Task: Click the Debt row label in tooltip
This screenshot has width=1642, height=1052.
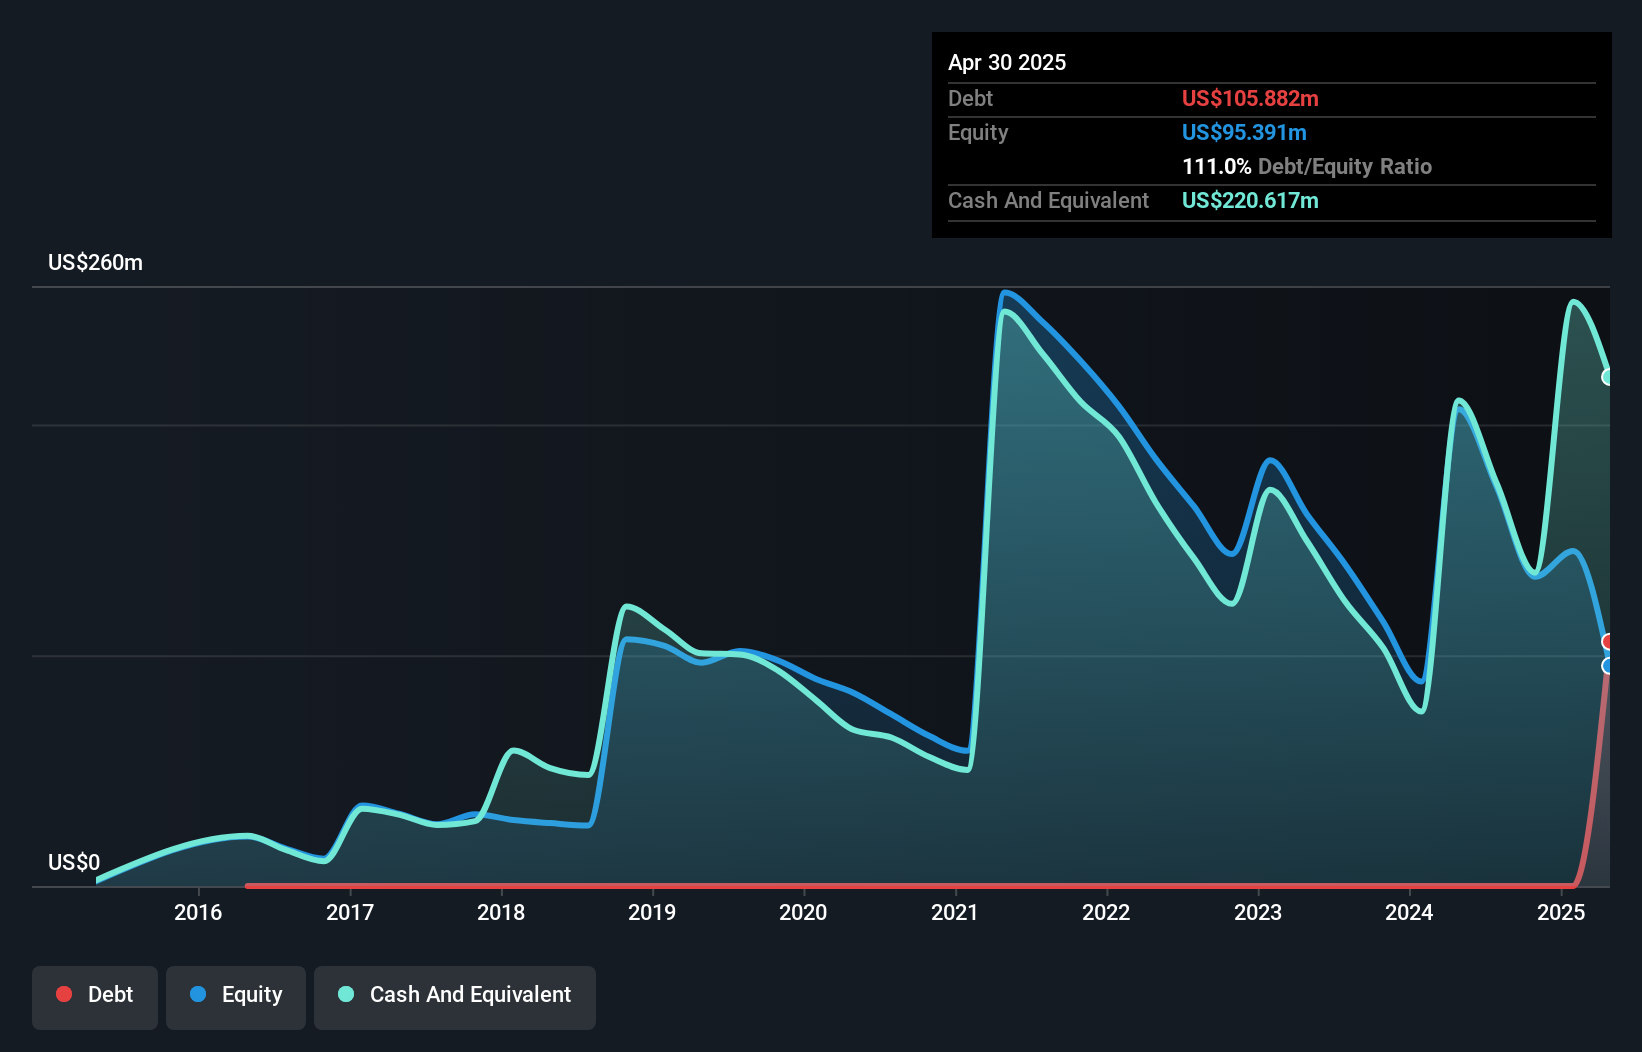Action: pyautogui.click(x=970, y=98)
